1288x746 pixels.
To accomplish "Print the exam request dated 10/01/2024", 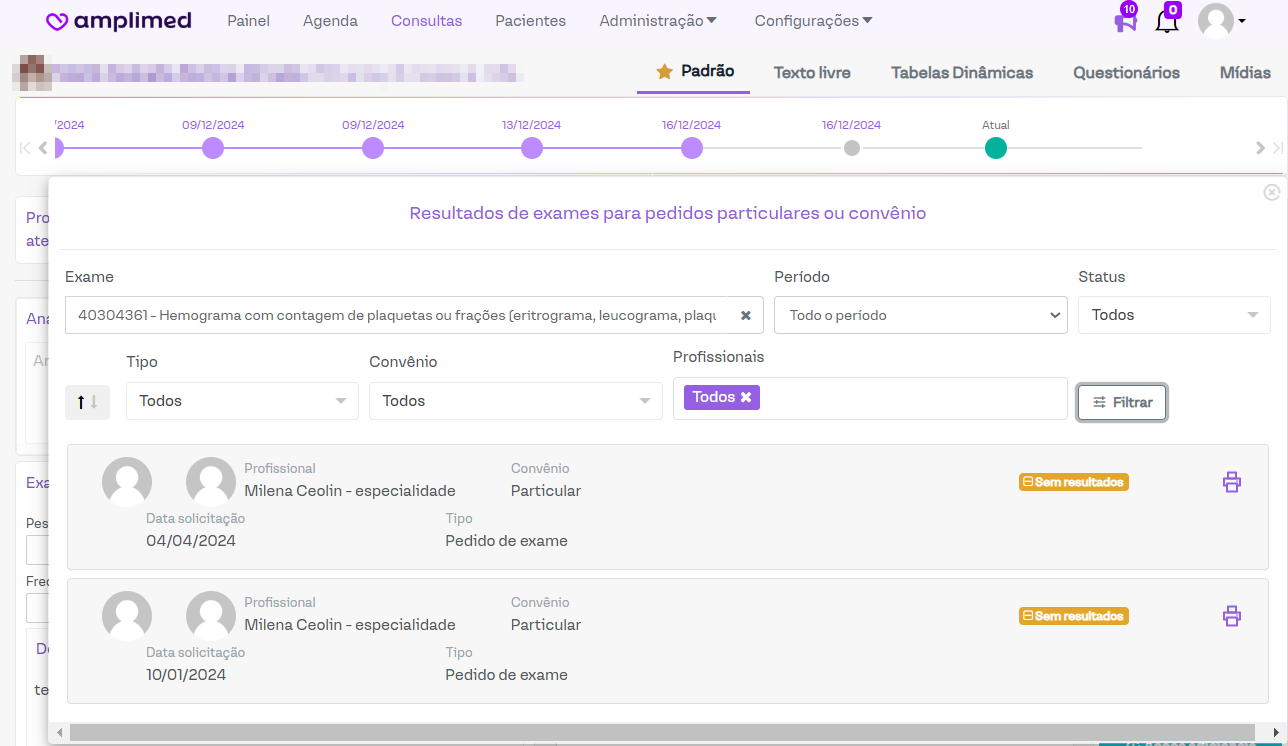I will [x=1231, y=616].
